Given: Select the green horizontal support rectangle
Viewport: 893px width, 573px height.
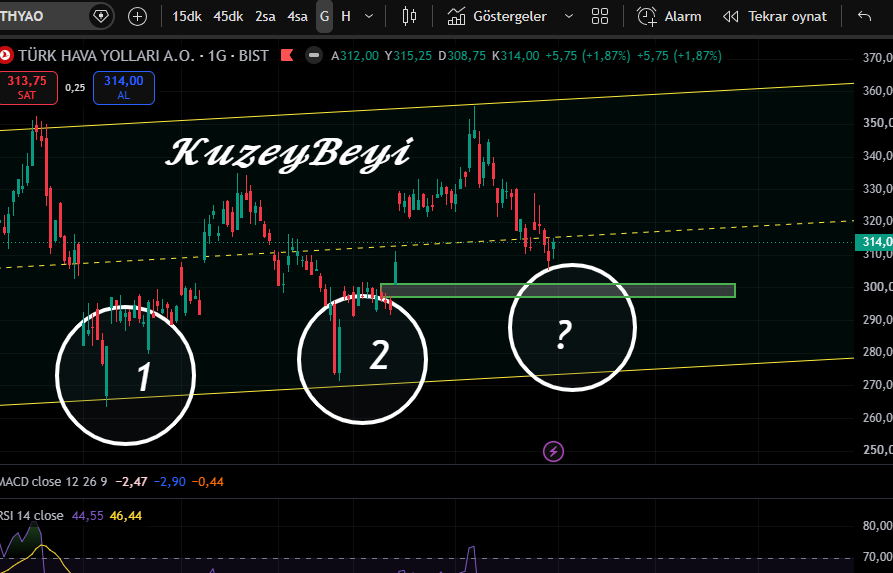Looking at the screenshot, I should click(x=558, y=290).
